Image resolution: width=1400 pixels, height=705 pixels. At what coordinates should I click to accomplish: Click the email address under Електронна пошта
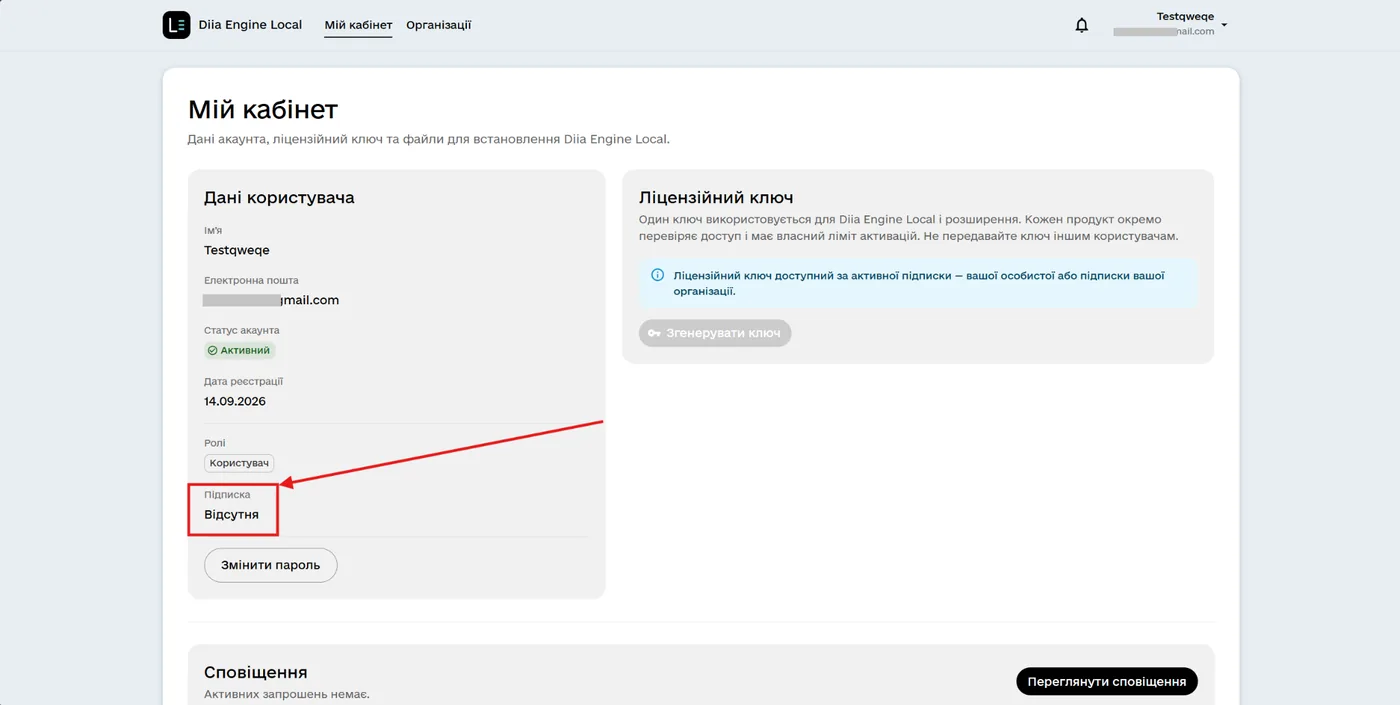(x=271, y=300)
